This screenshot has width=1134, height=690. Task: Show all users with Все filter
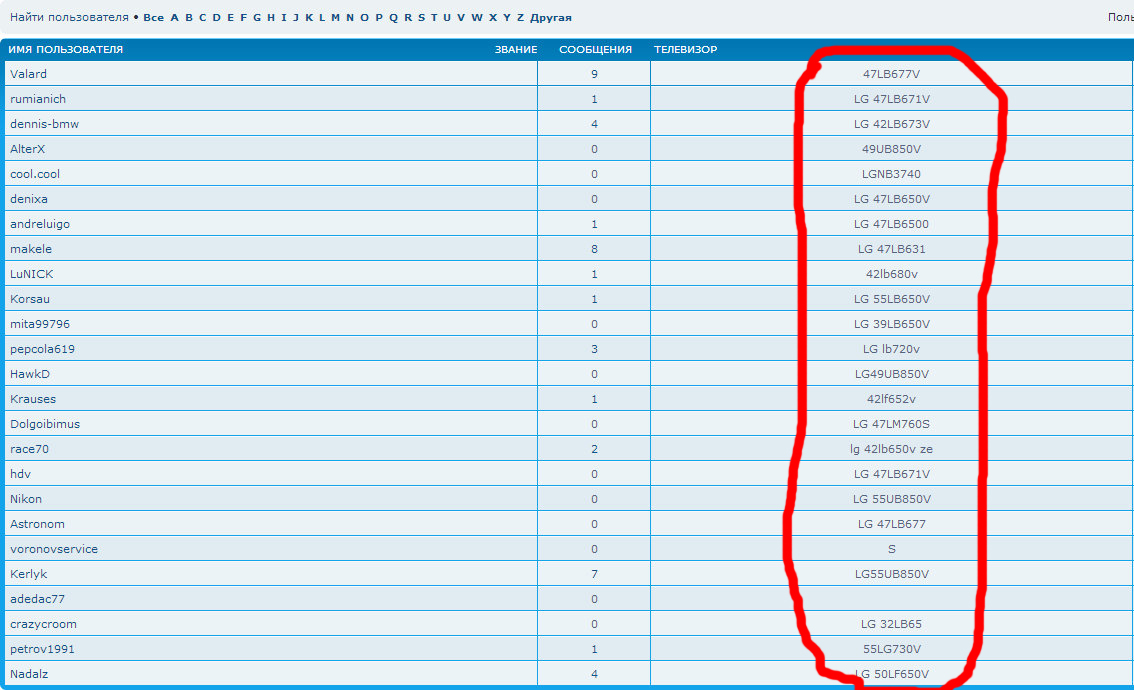tap(153, 18)
